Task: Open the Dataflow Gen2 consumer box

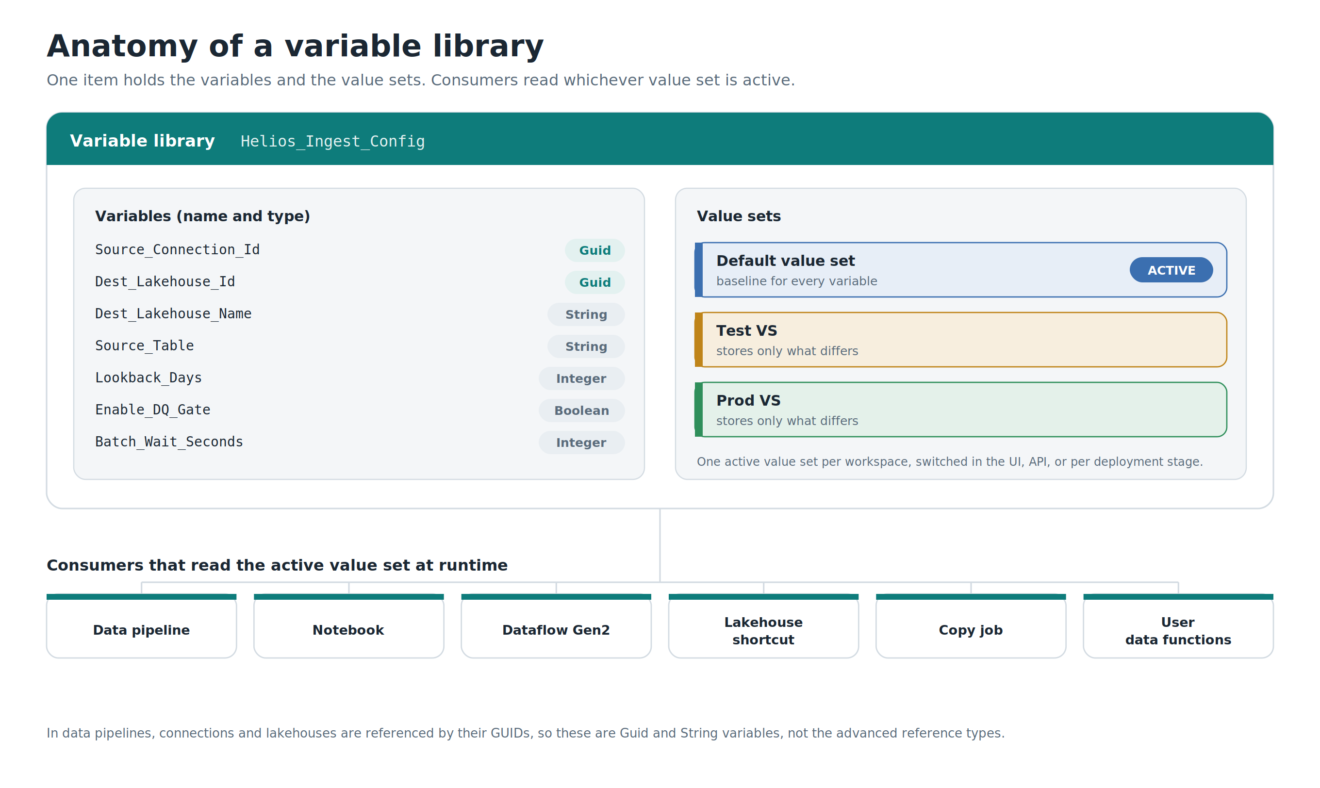Action: tap(556, 626)
